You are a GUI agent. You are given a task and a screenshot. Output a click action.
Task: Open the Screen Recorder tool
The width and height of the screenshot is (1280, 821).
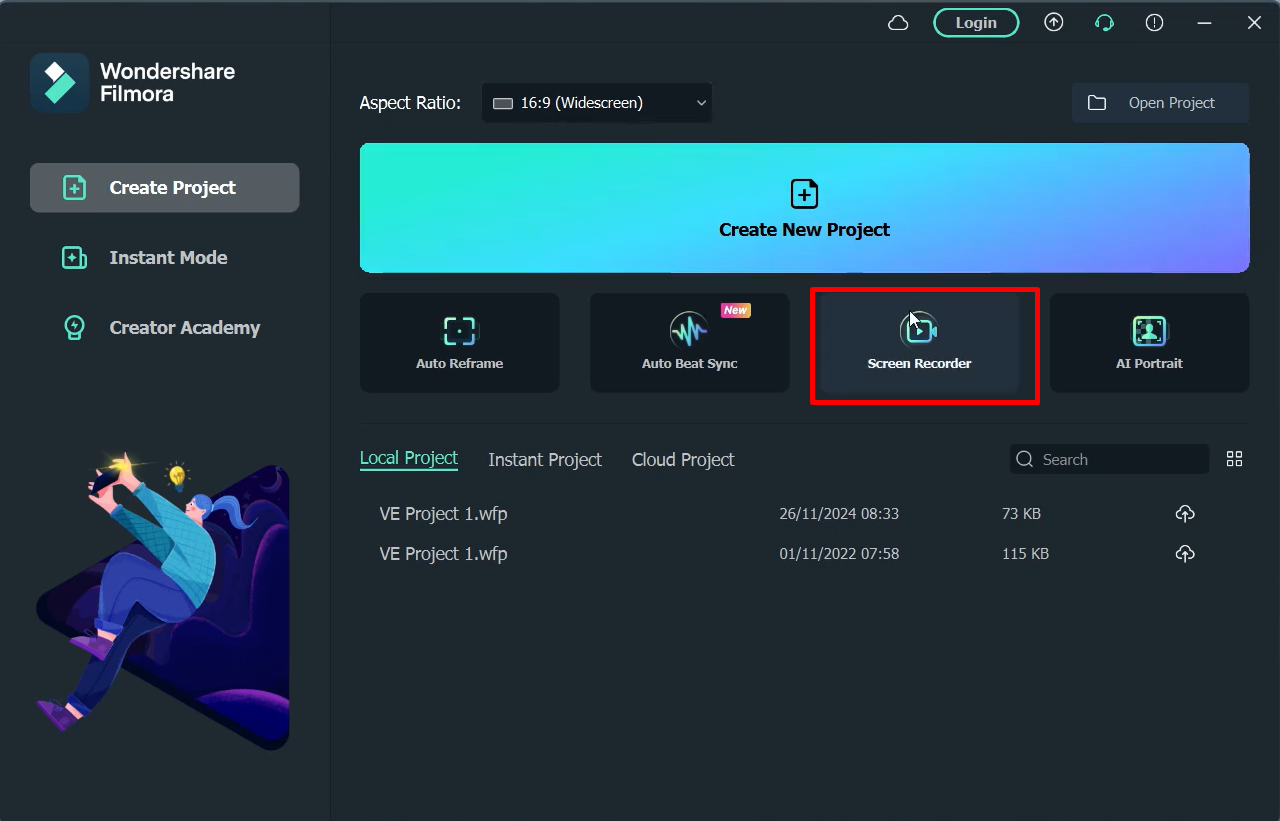(919, 343)
